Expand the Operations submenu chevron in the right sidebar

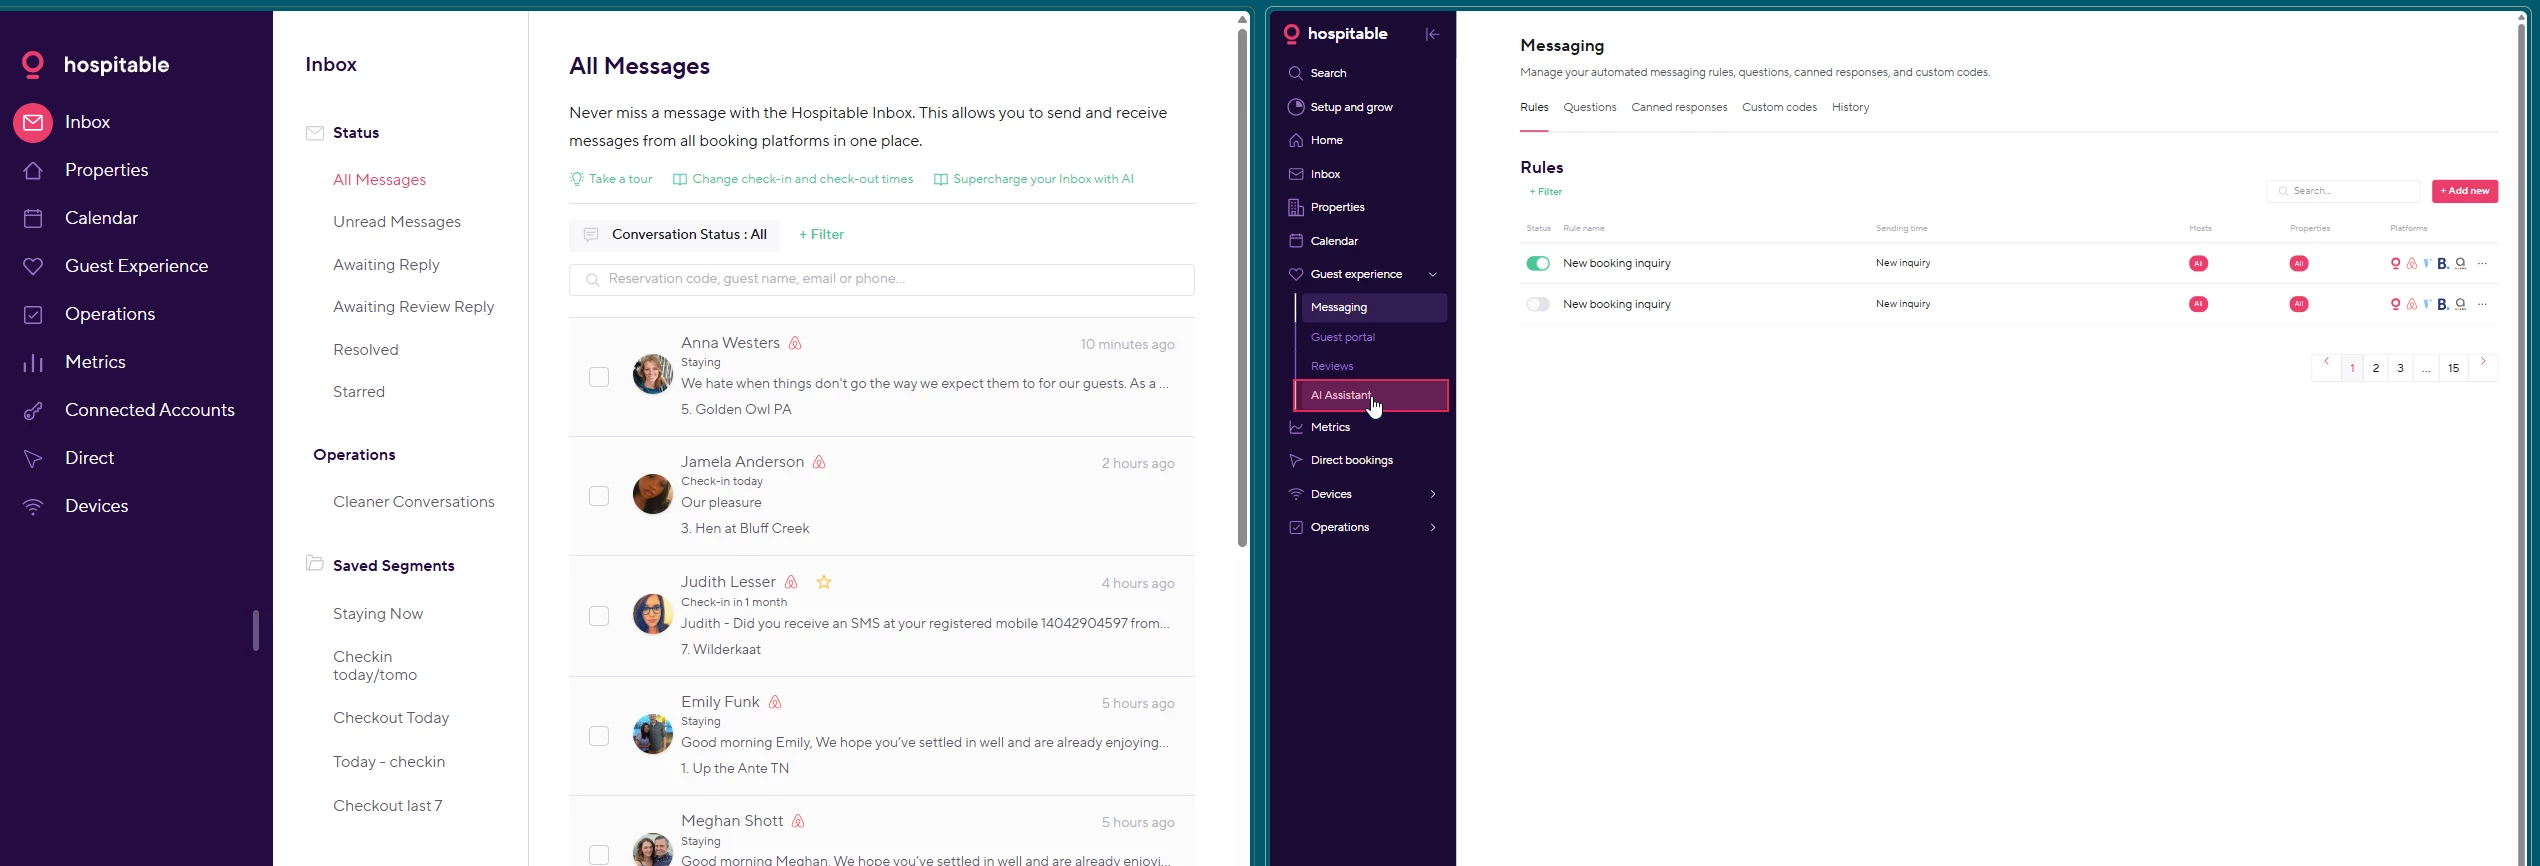tap(1433, 527)
